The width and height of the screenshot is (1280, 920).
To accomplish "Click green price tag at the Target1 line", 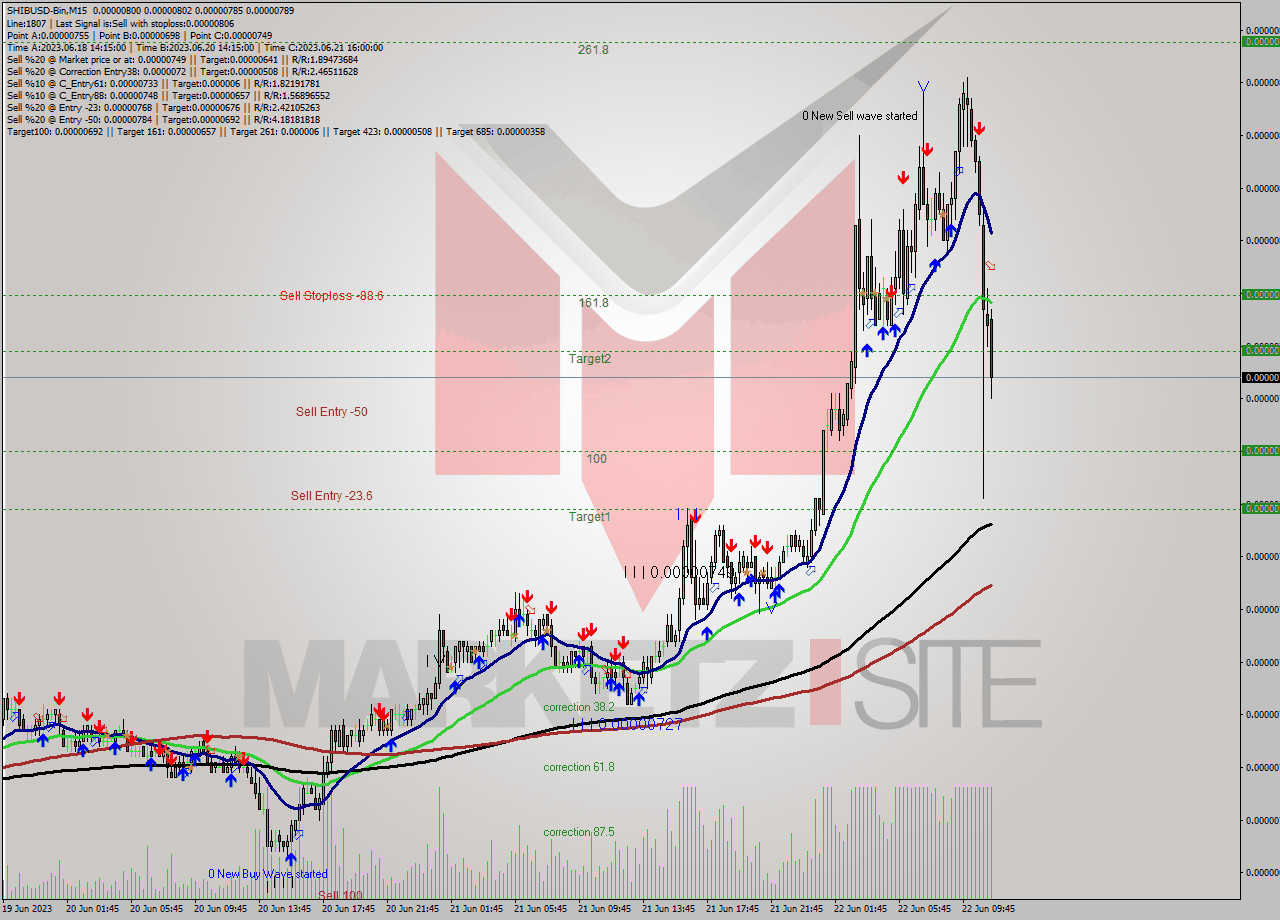I will point(1260,508).
